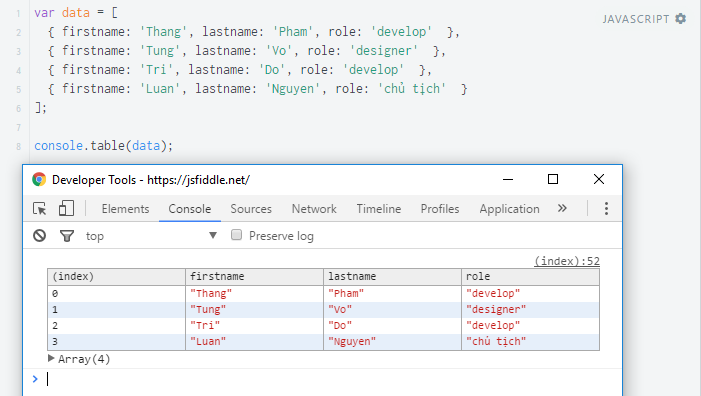The image size is (701, 396).
Task: Select the "designer" table cell
Action: [531, 310]
